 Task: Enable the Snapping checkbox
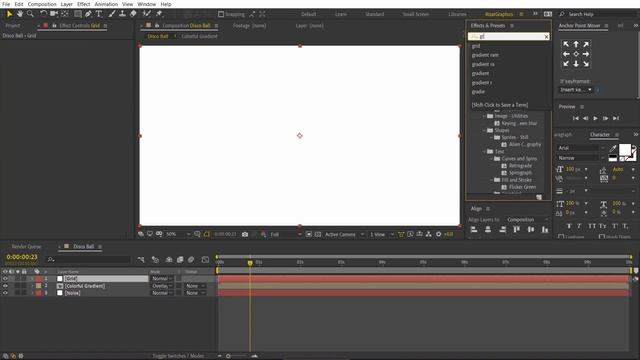coord(221,14)
